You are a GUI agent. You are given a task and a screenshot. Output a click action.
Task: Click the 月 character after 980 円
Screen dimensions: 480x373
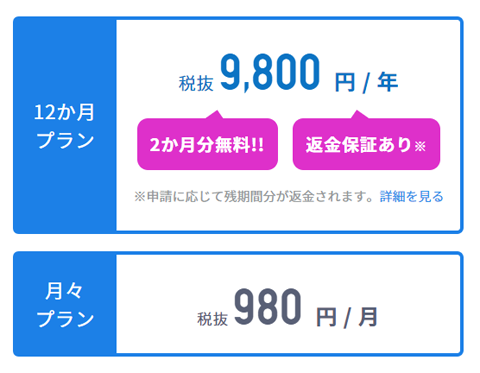(x=368, y=317)
